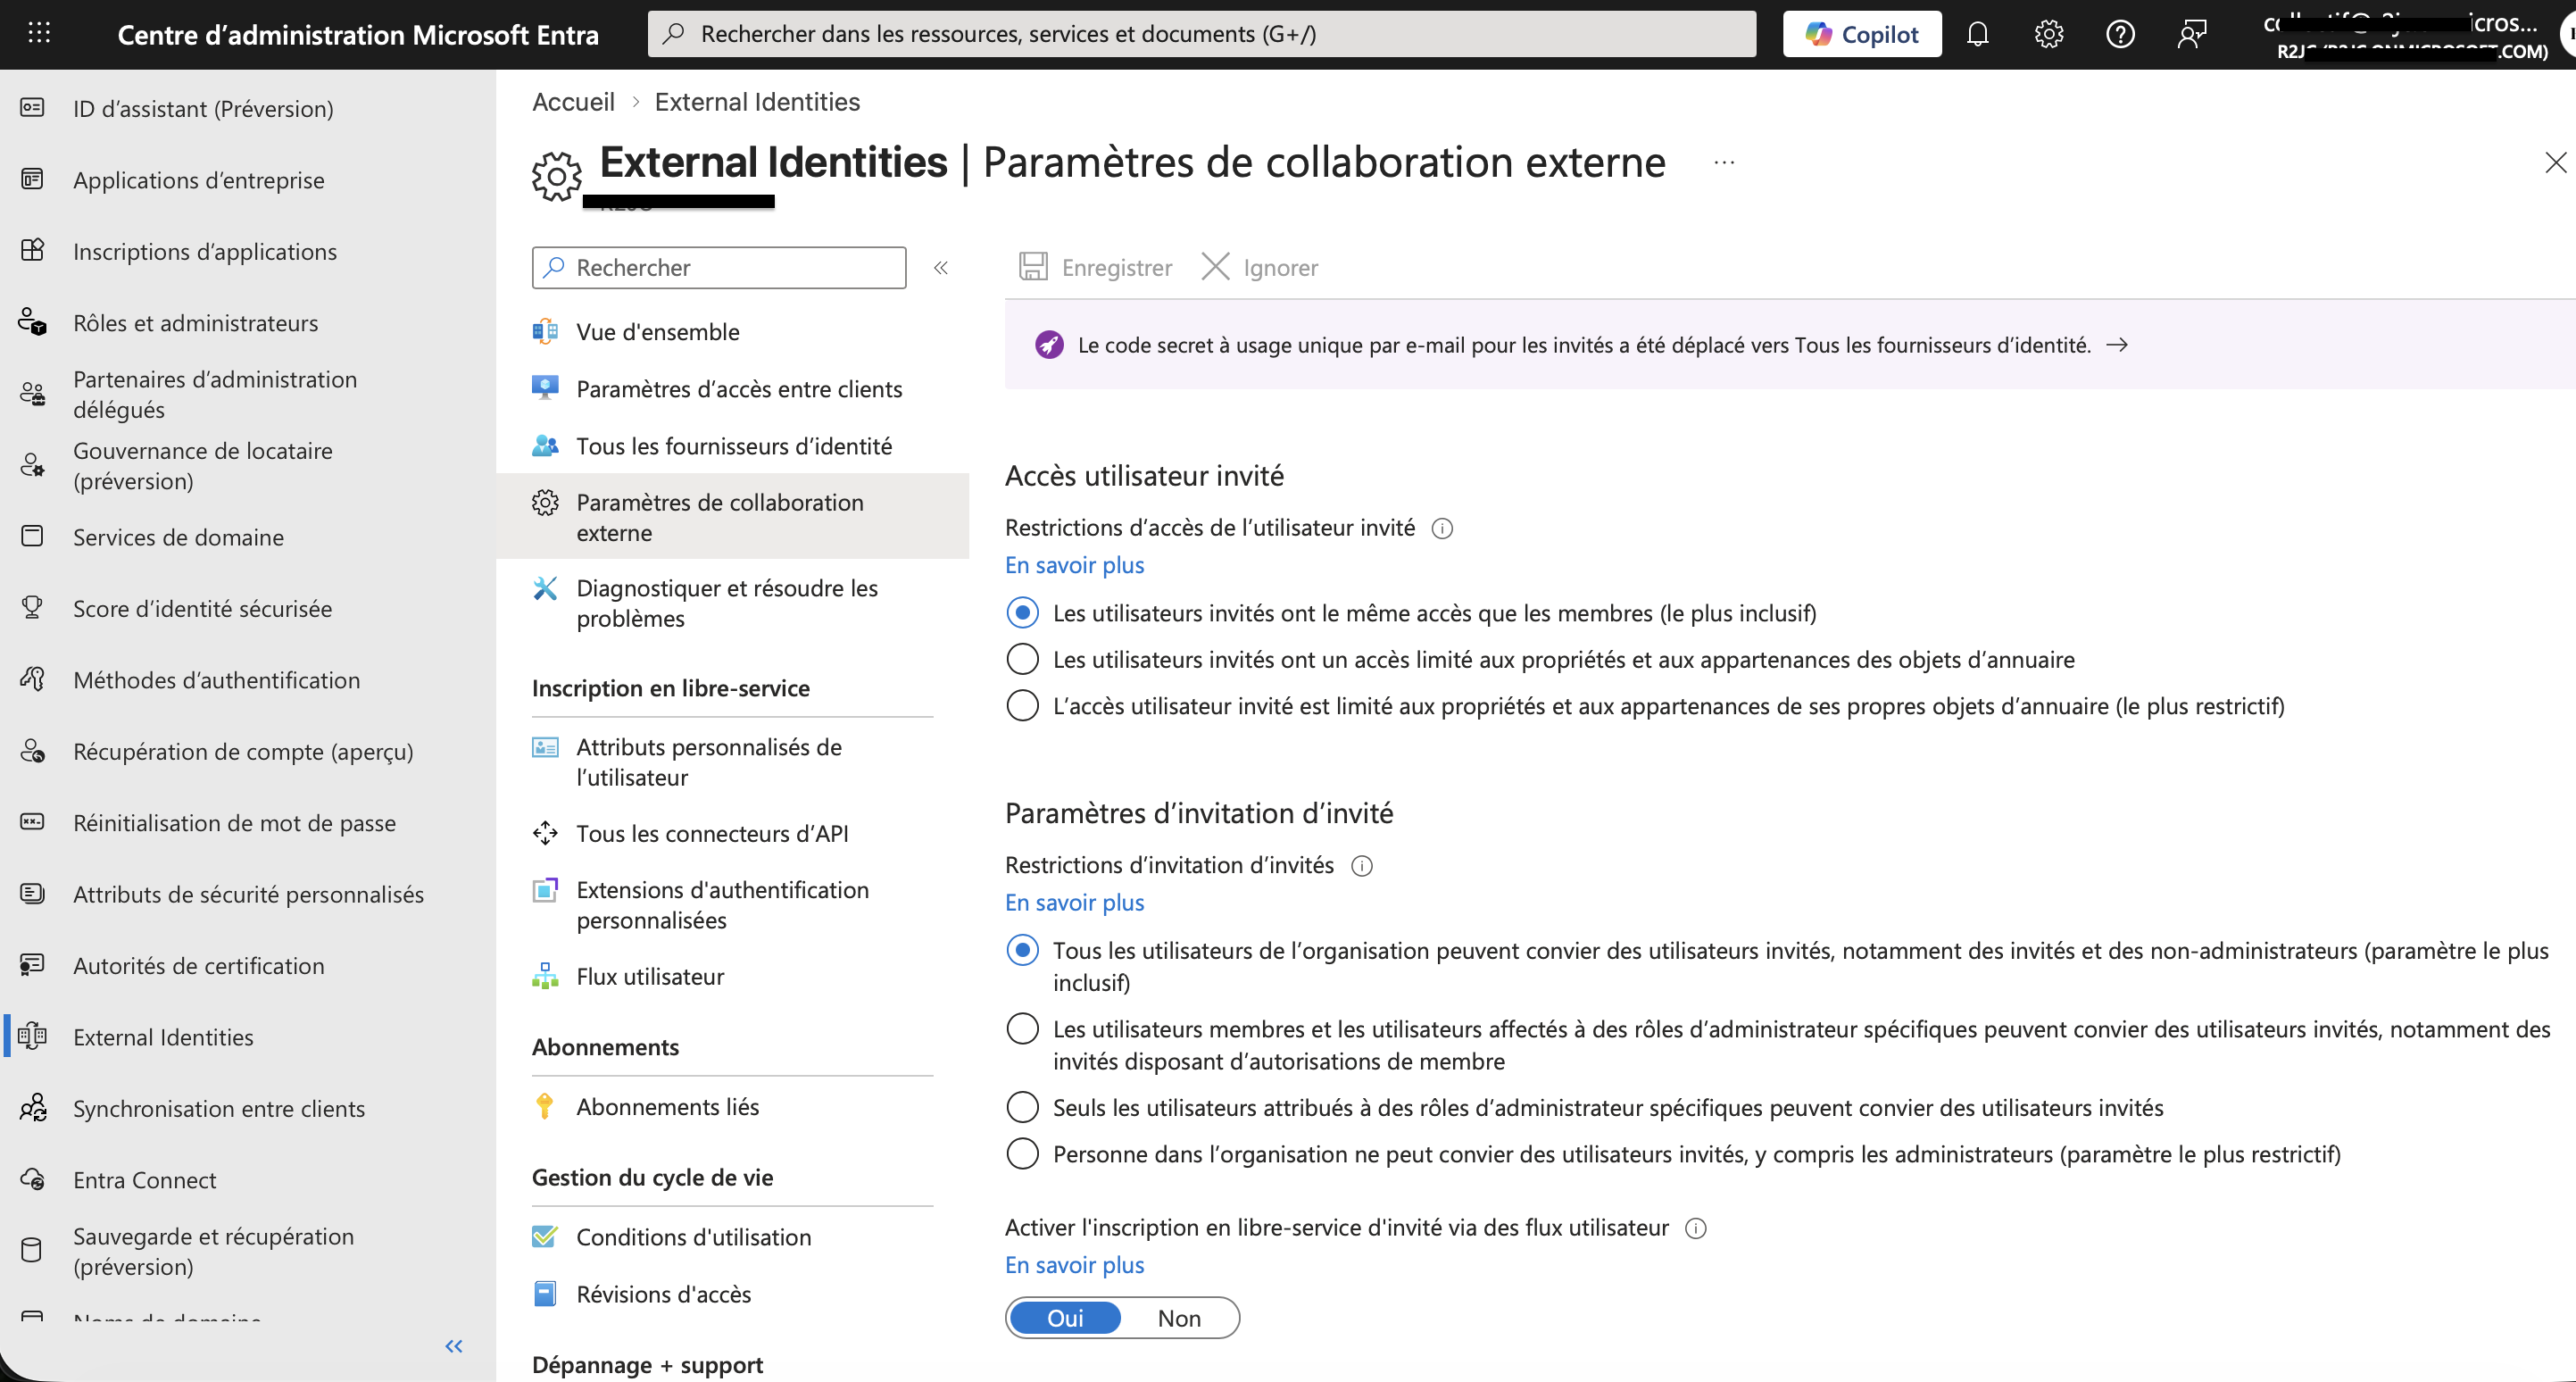Click info icon beside Restrictions d'invitation d'invités
2576x1382 pixels.
1362,866
